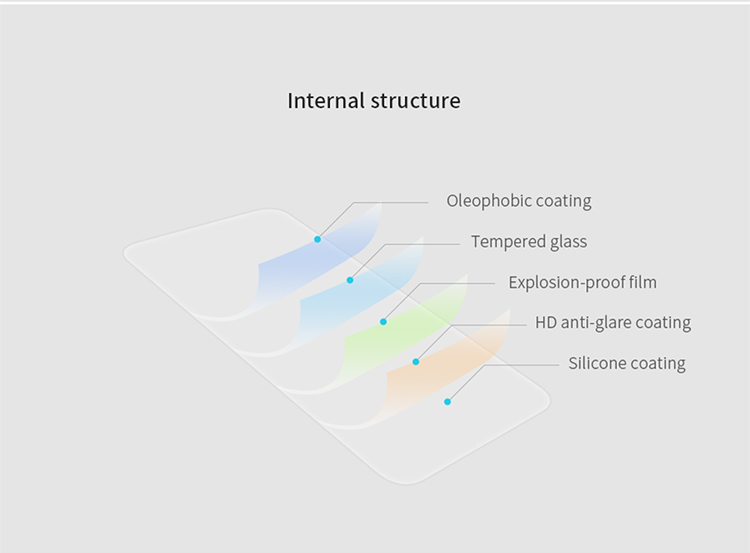
Task: Click the blue dot for HD anti-glare coating
Action: pos(416,362)
